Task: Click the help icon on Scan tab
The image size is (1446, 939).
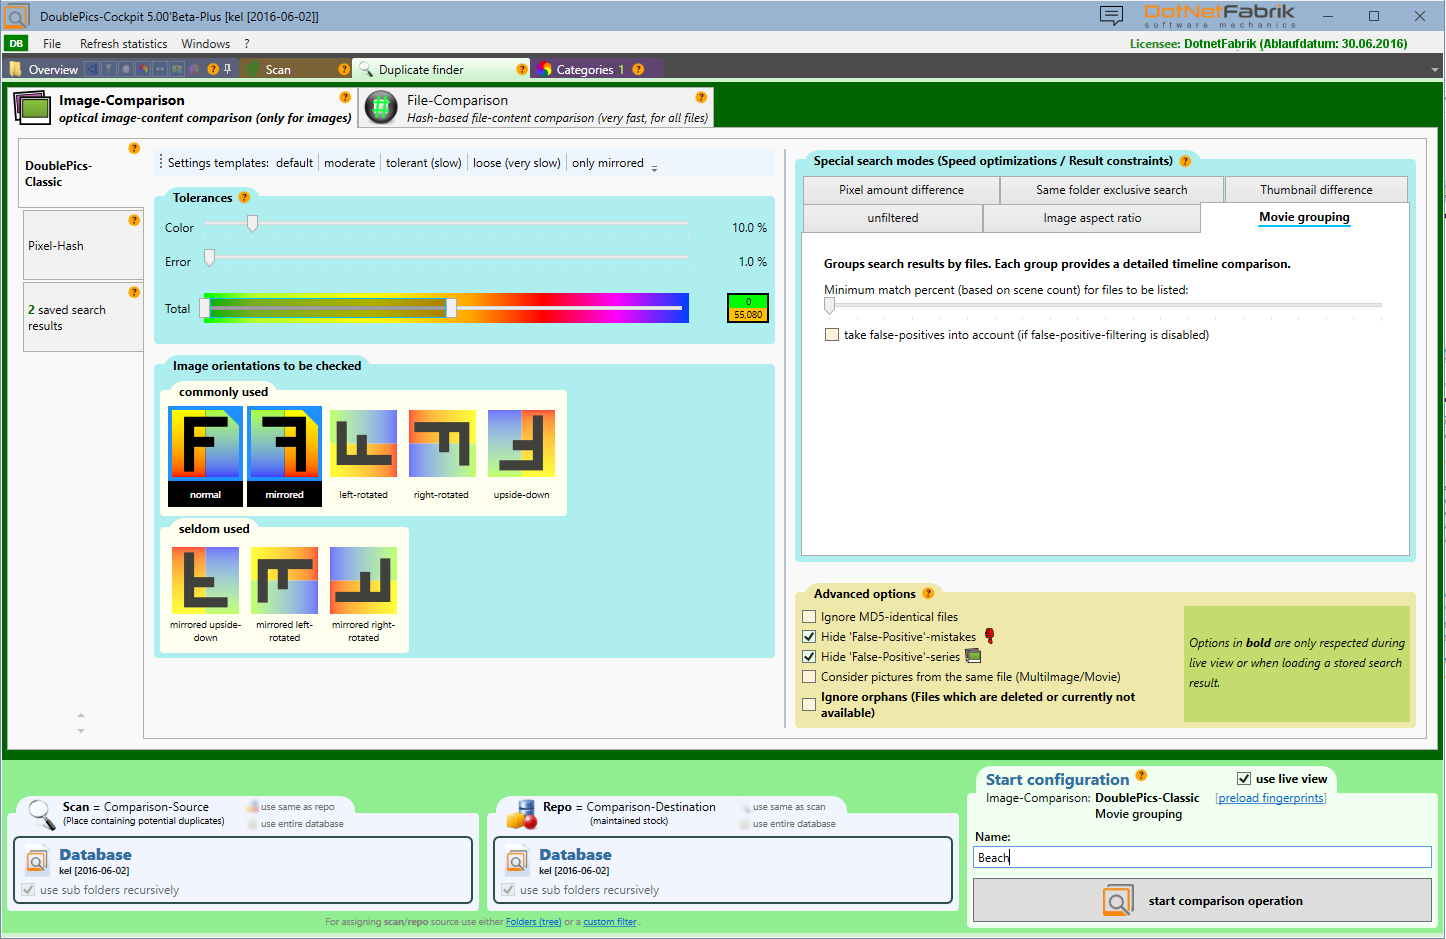Action: pyautogui.click(x=344, y=69)
